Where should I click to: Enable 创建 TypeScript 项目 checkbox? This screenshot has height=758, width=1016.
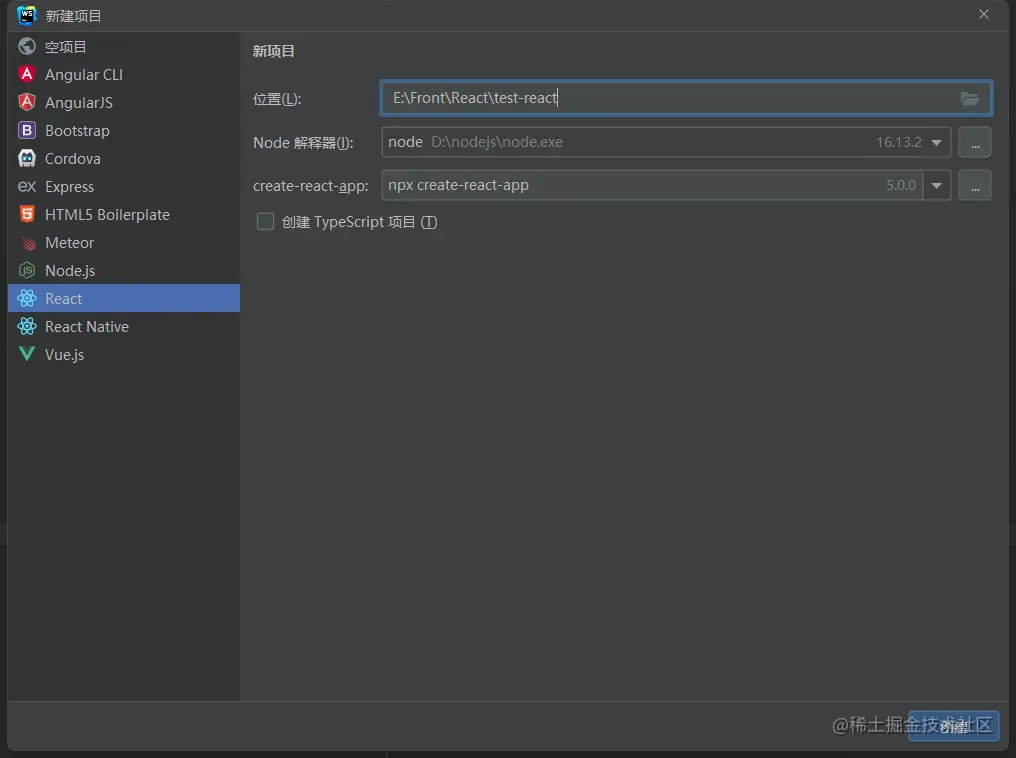coord(265,222)
